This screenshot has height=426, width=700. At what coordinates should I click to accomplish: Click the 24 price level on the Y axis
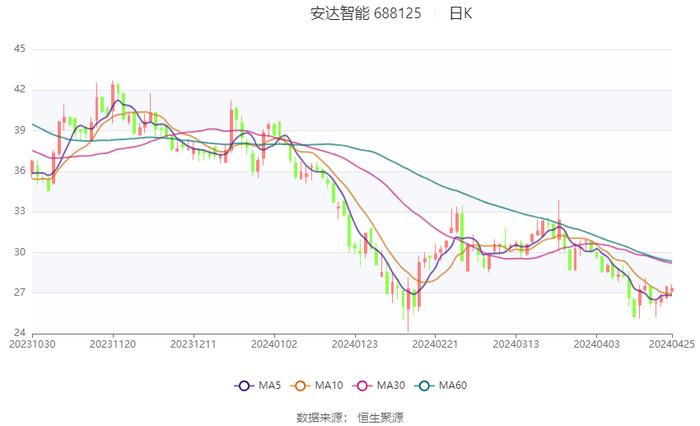click(19, 333)
